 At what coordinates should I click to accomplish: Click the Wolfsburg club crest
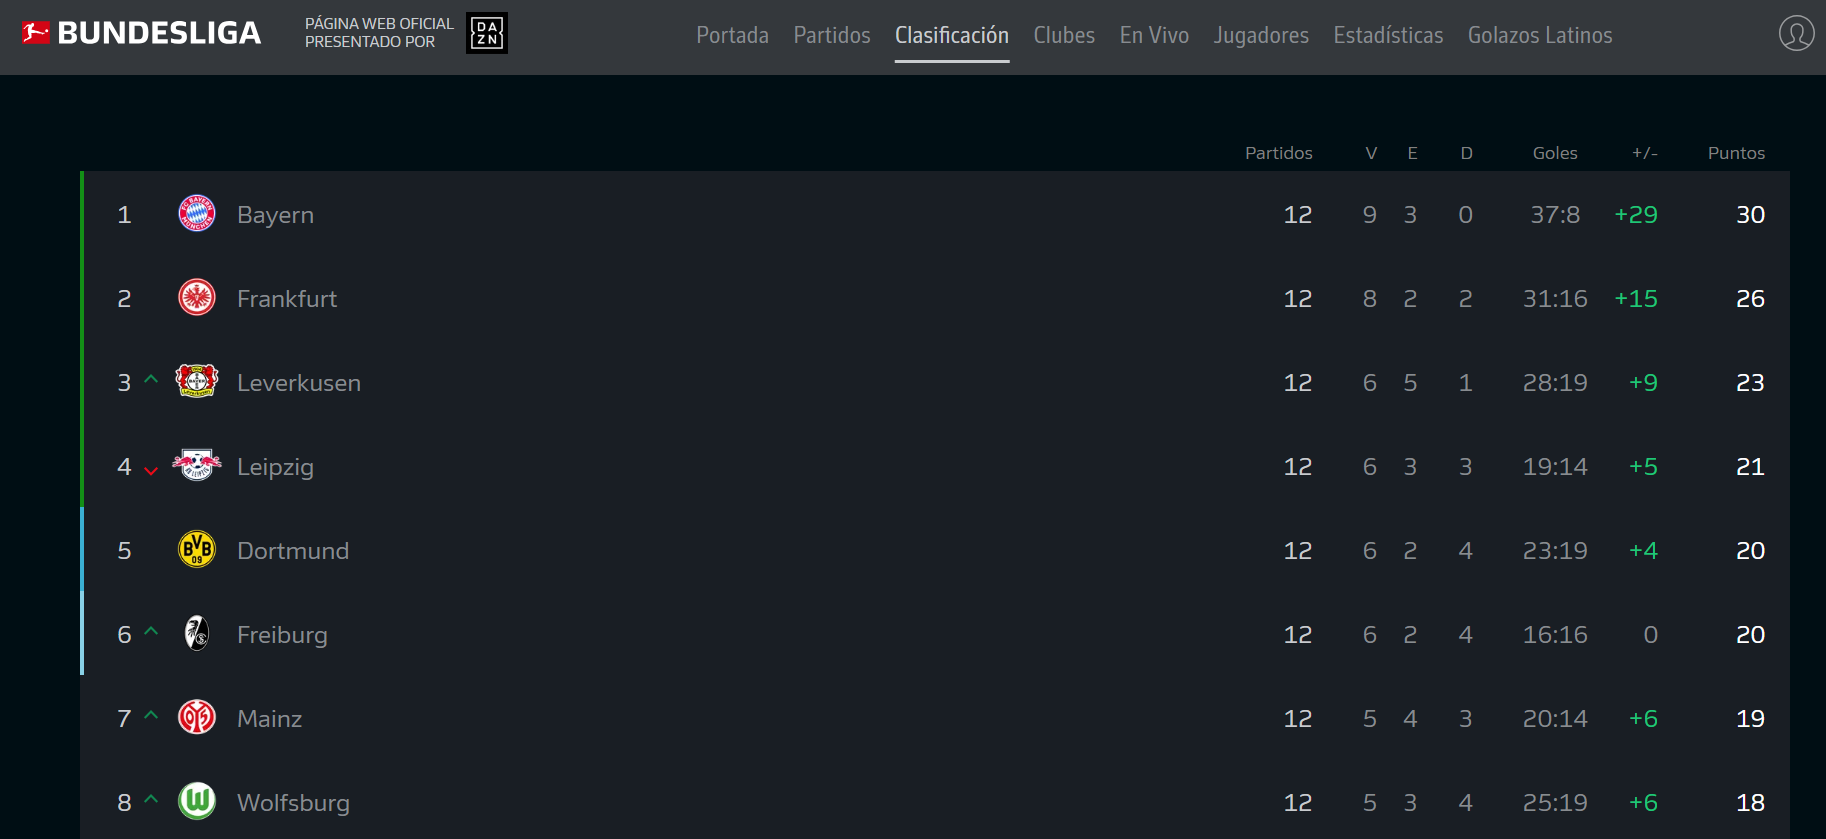(197, 801)
